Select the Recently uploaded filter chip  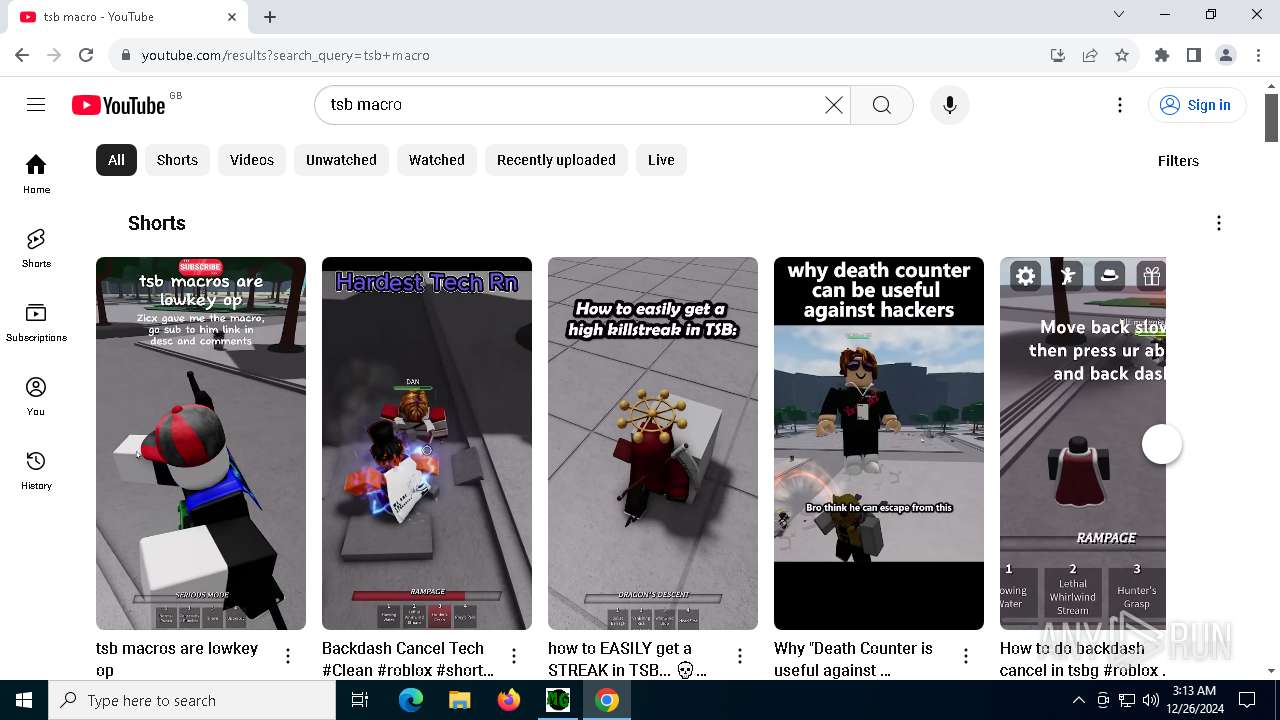tap(557, 160)
